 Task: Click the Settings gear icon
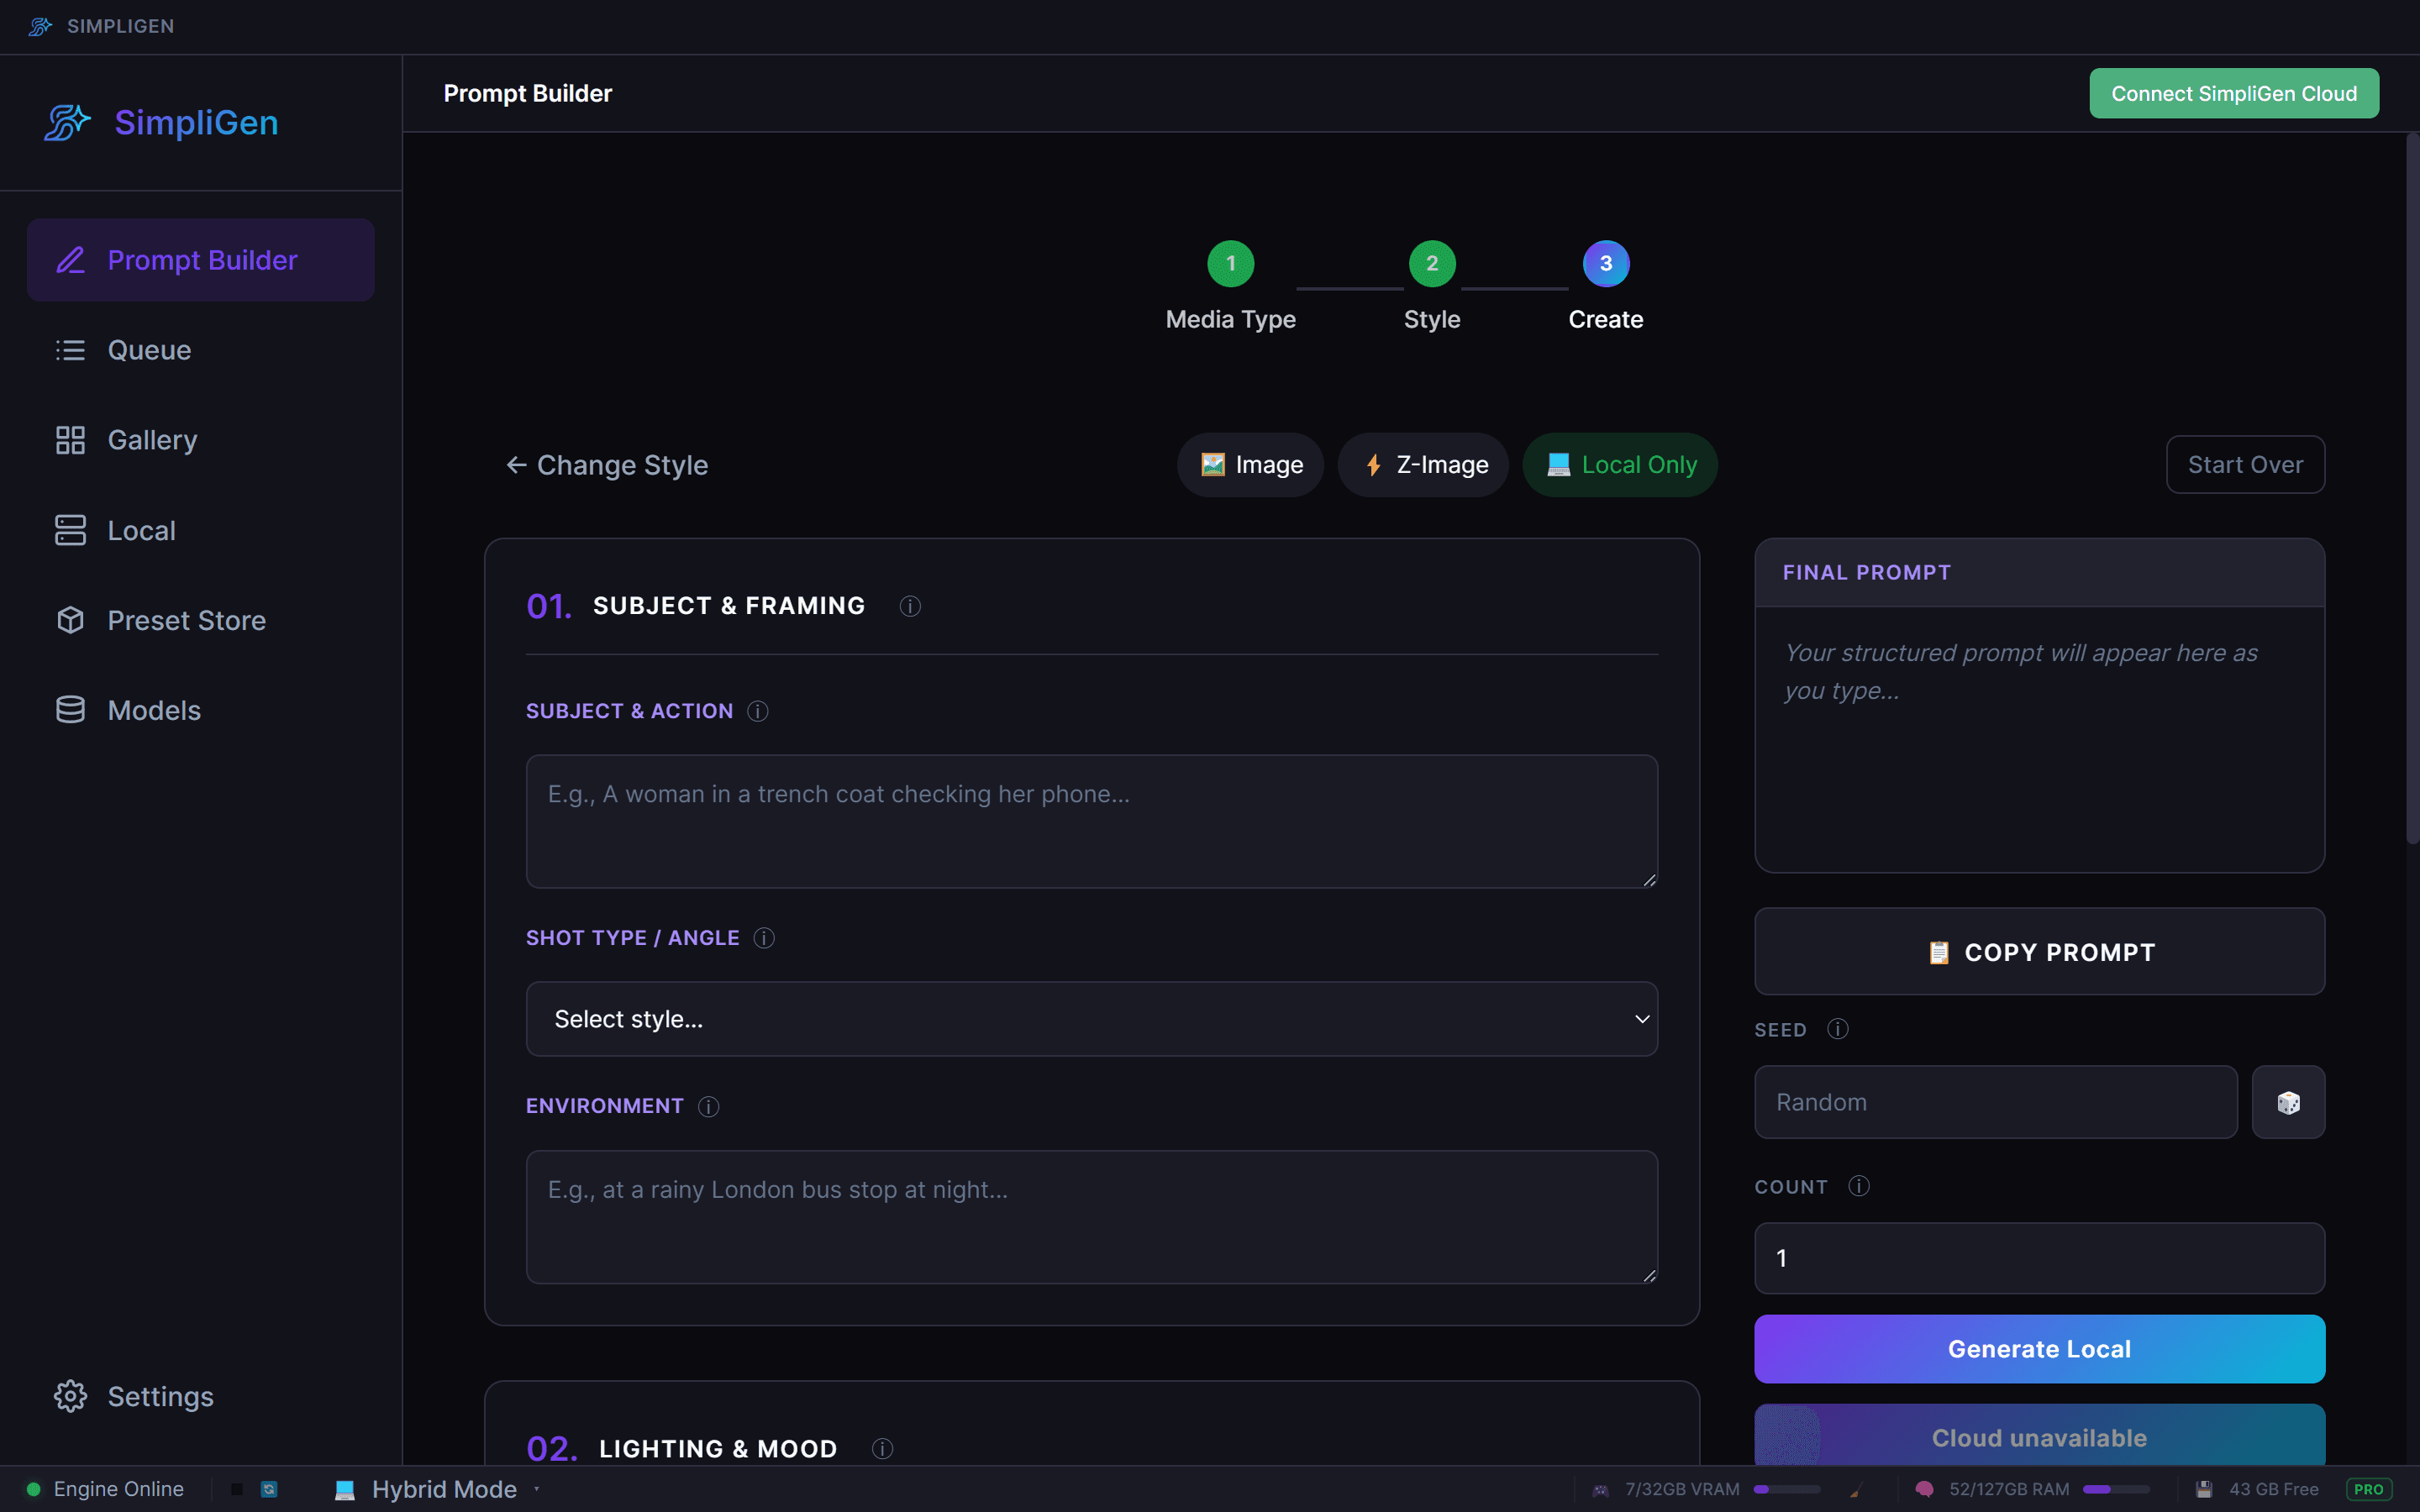[70, 1396]
